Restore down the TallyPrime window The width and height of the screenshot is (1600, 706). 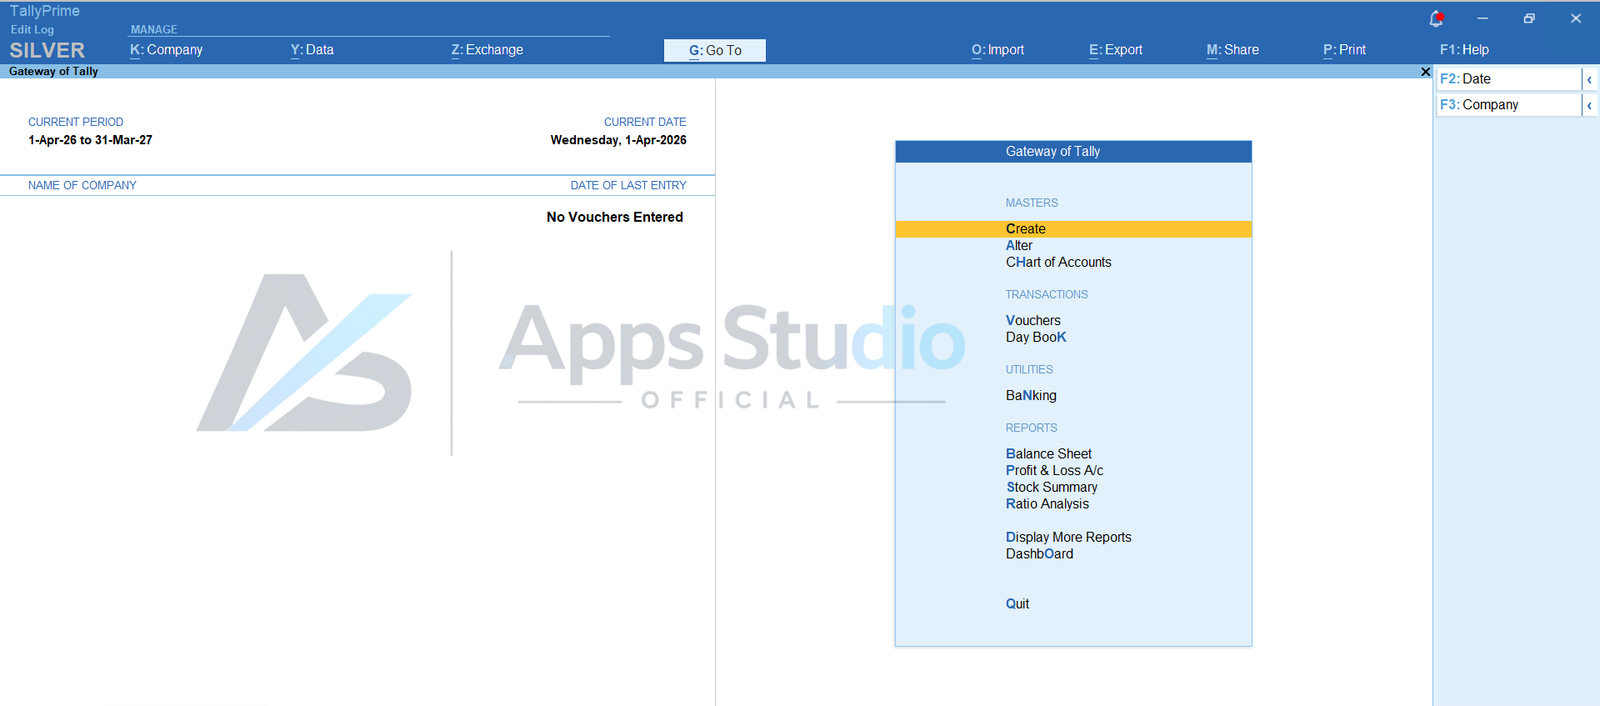(x=1529, y=18)
